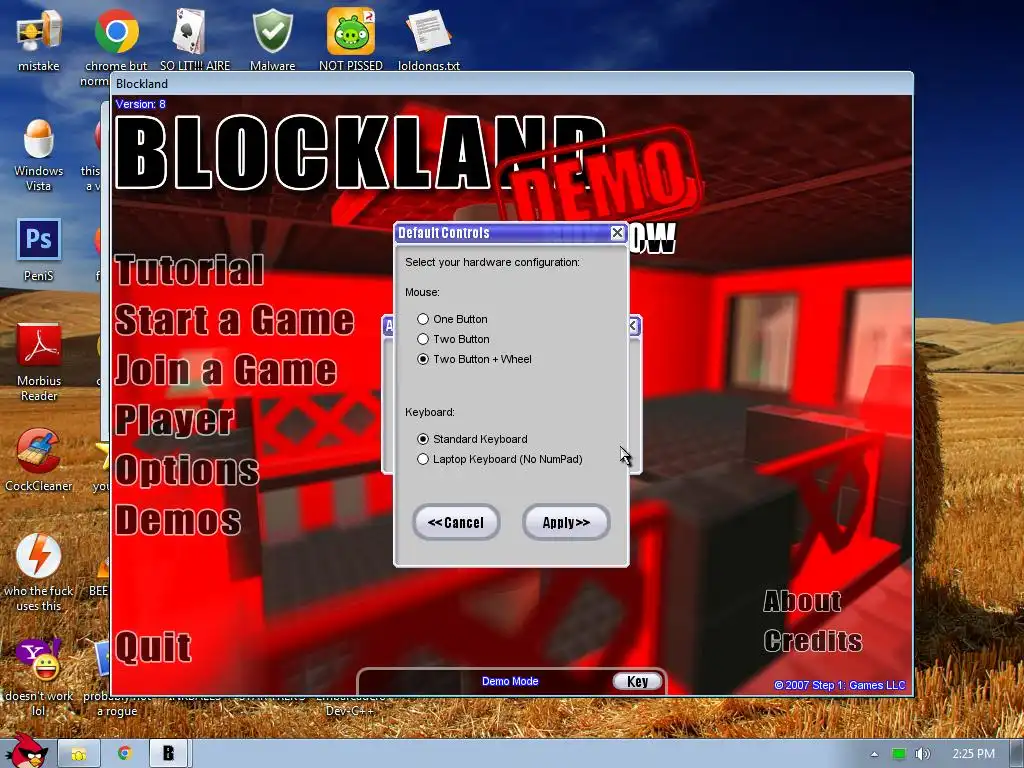This screenshot has height=768, width=1024.
Task: Click the Blockland window title bar
Action: pos(511,84)
